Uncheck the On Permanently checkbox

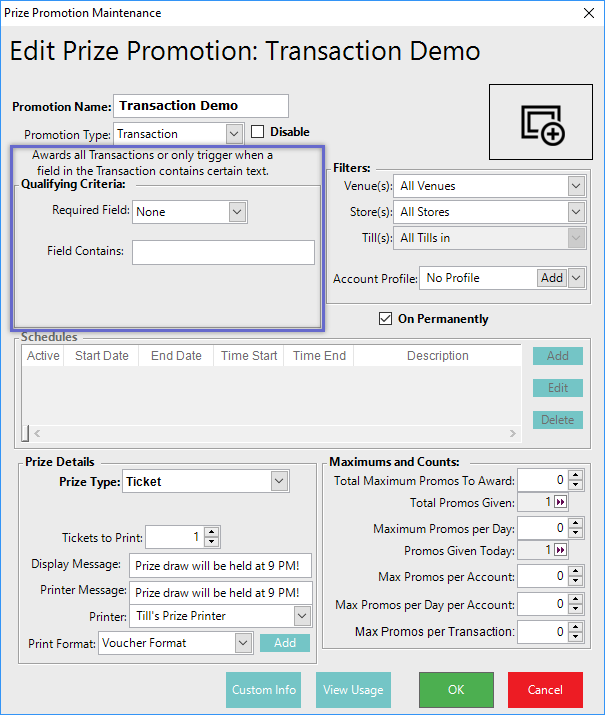coord(385,319)
